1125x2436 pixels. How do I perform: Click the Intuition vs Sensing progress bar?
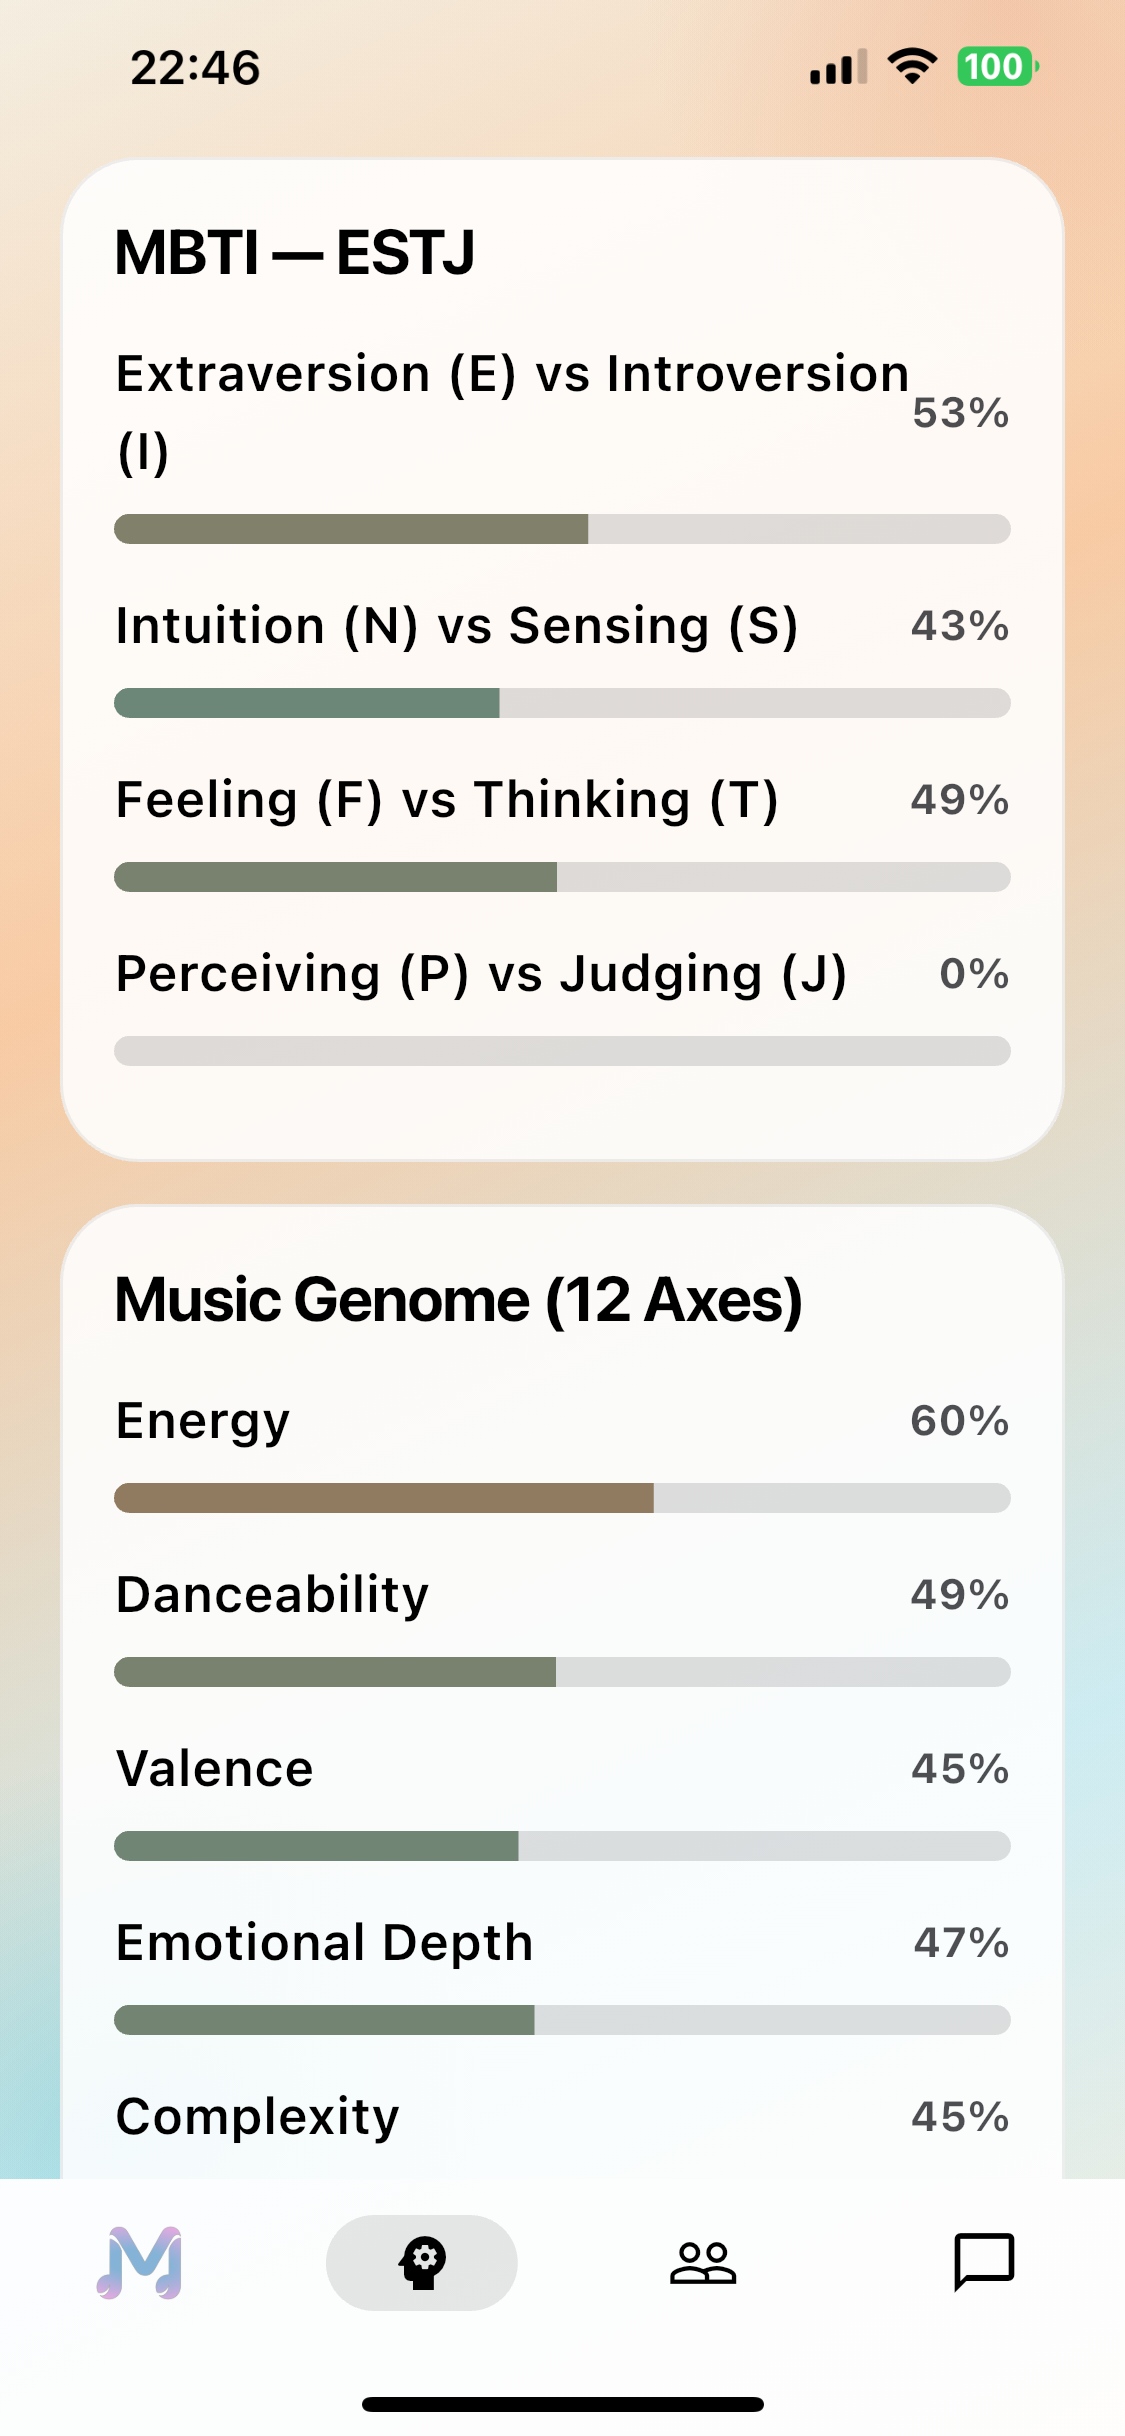click(562, 703)
